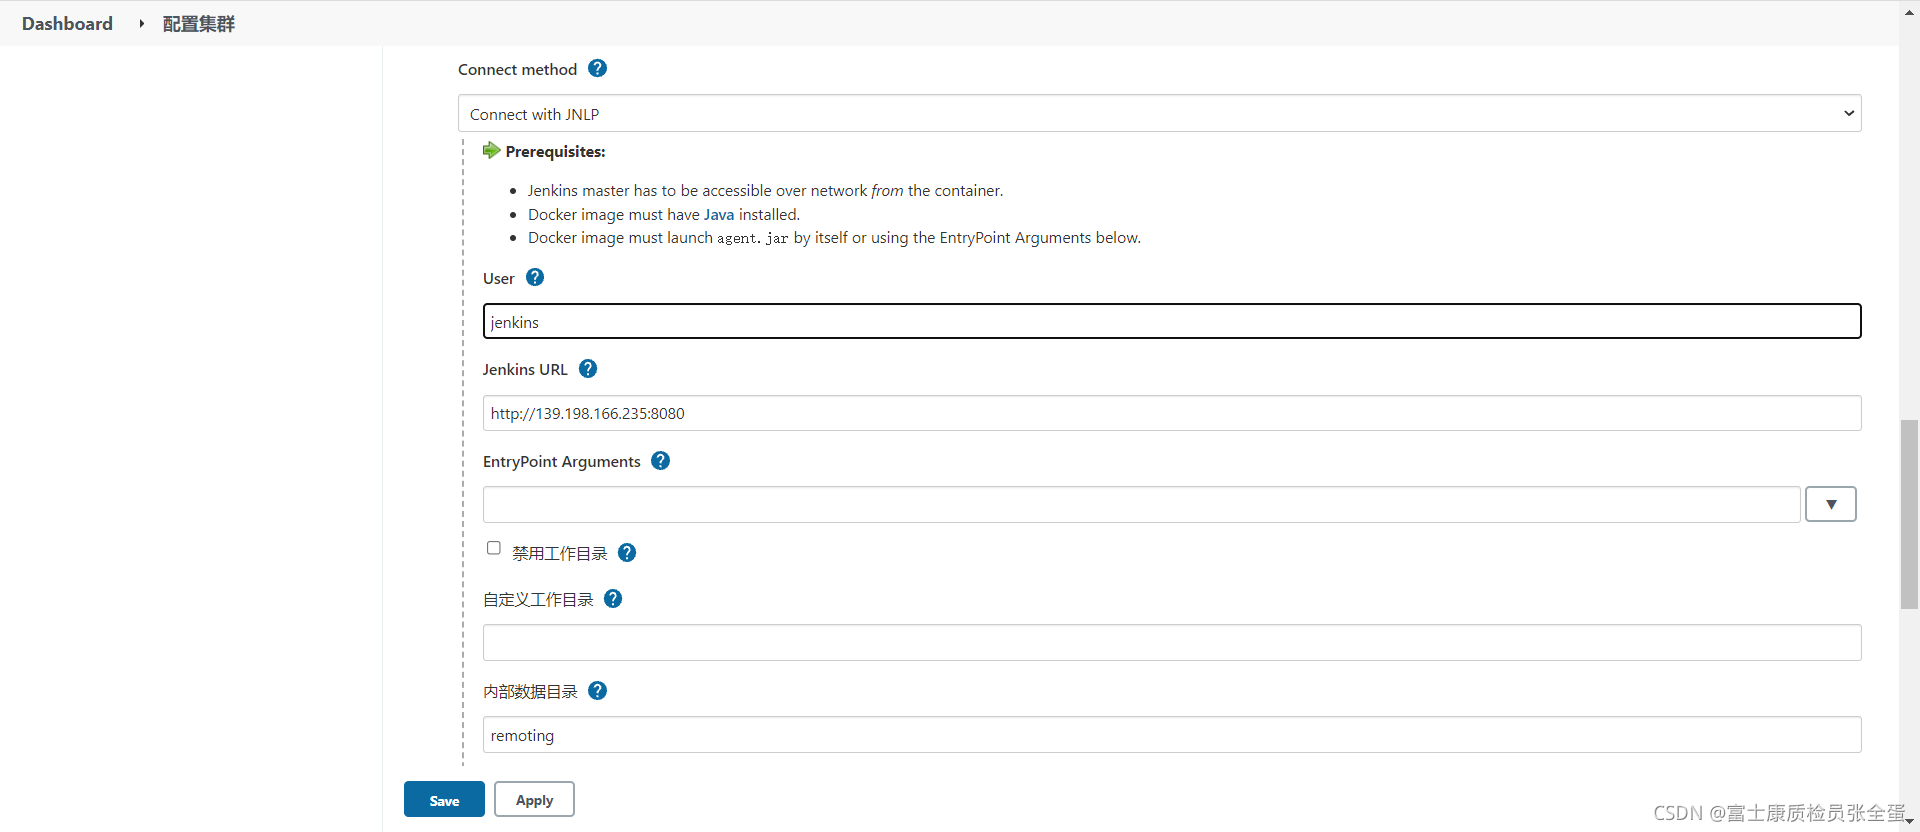Go to Dashboard breadcrumb
Image resolution: width=1920 pixels, height=832 pixels.
67,23
